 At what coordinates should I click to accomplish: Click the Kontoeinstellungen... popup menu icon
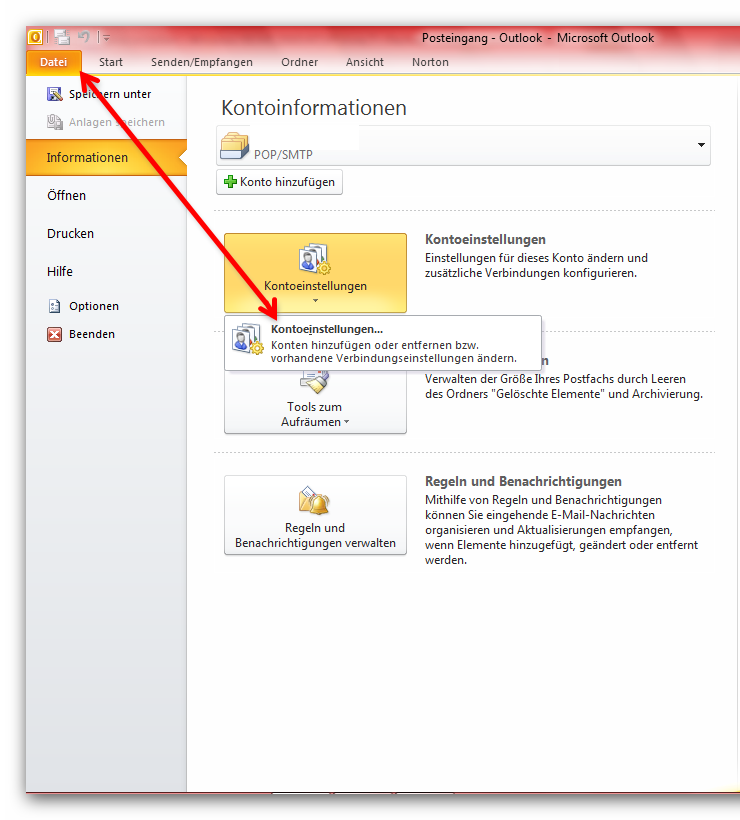pyautogui.click(x=248, y=339)
